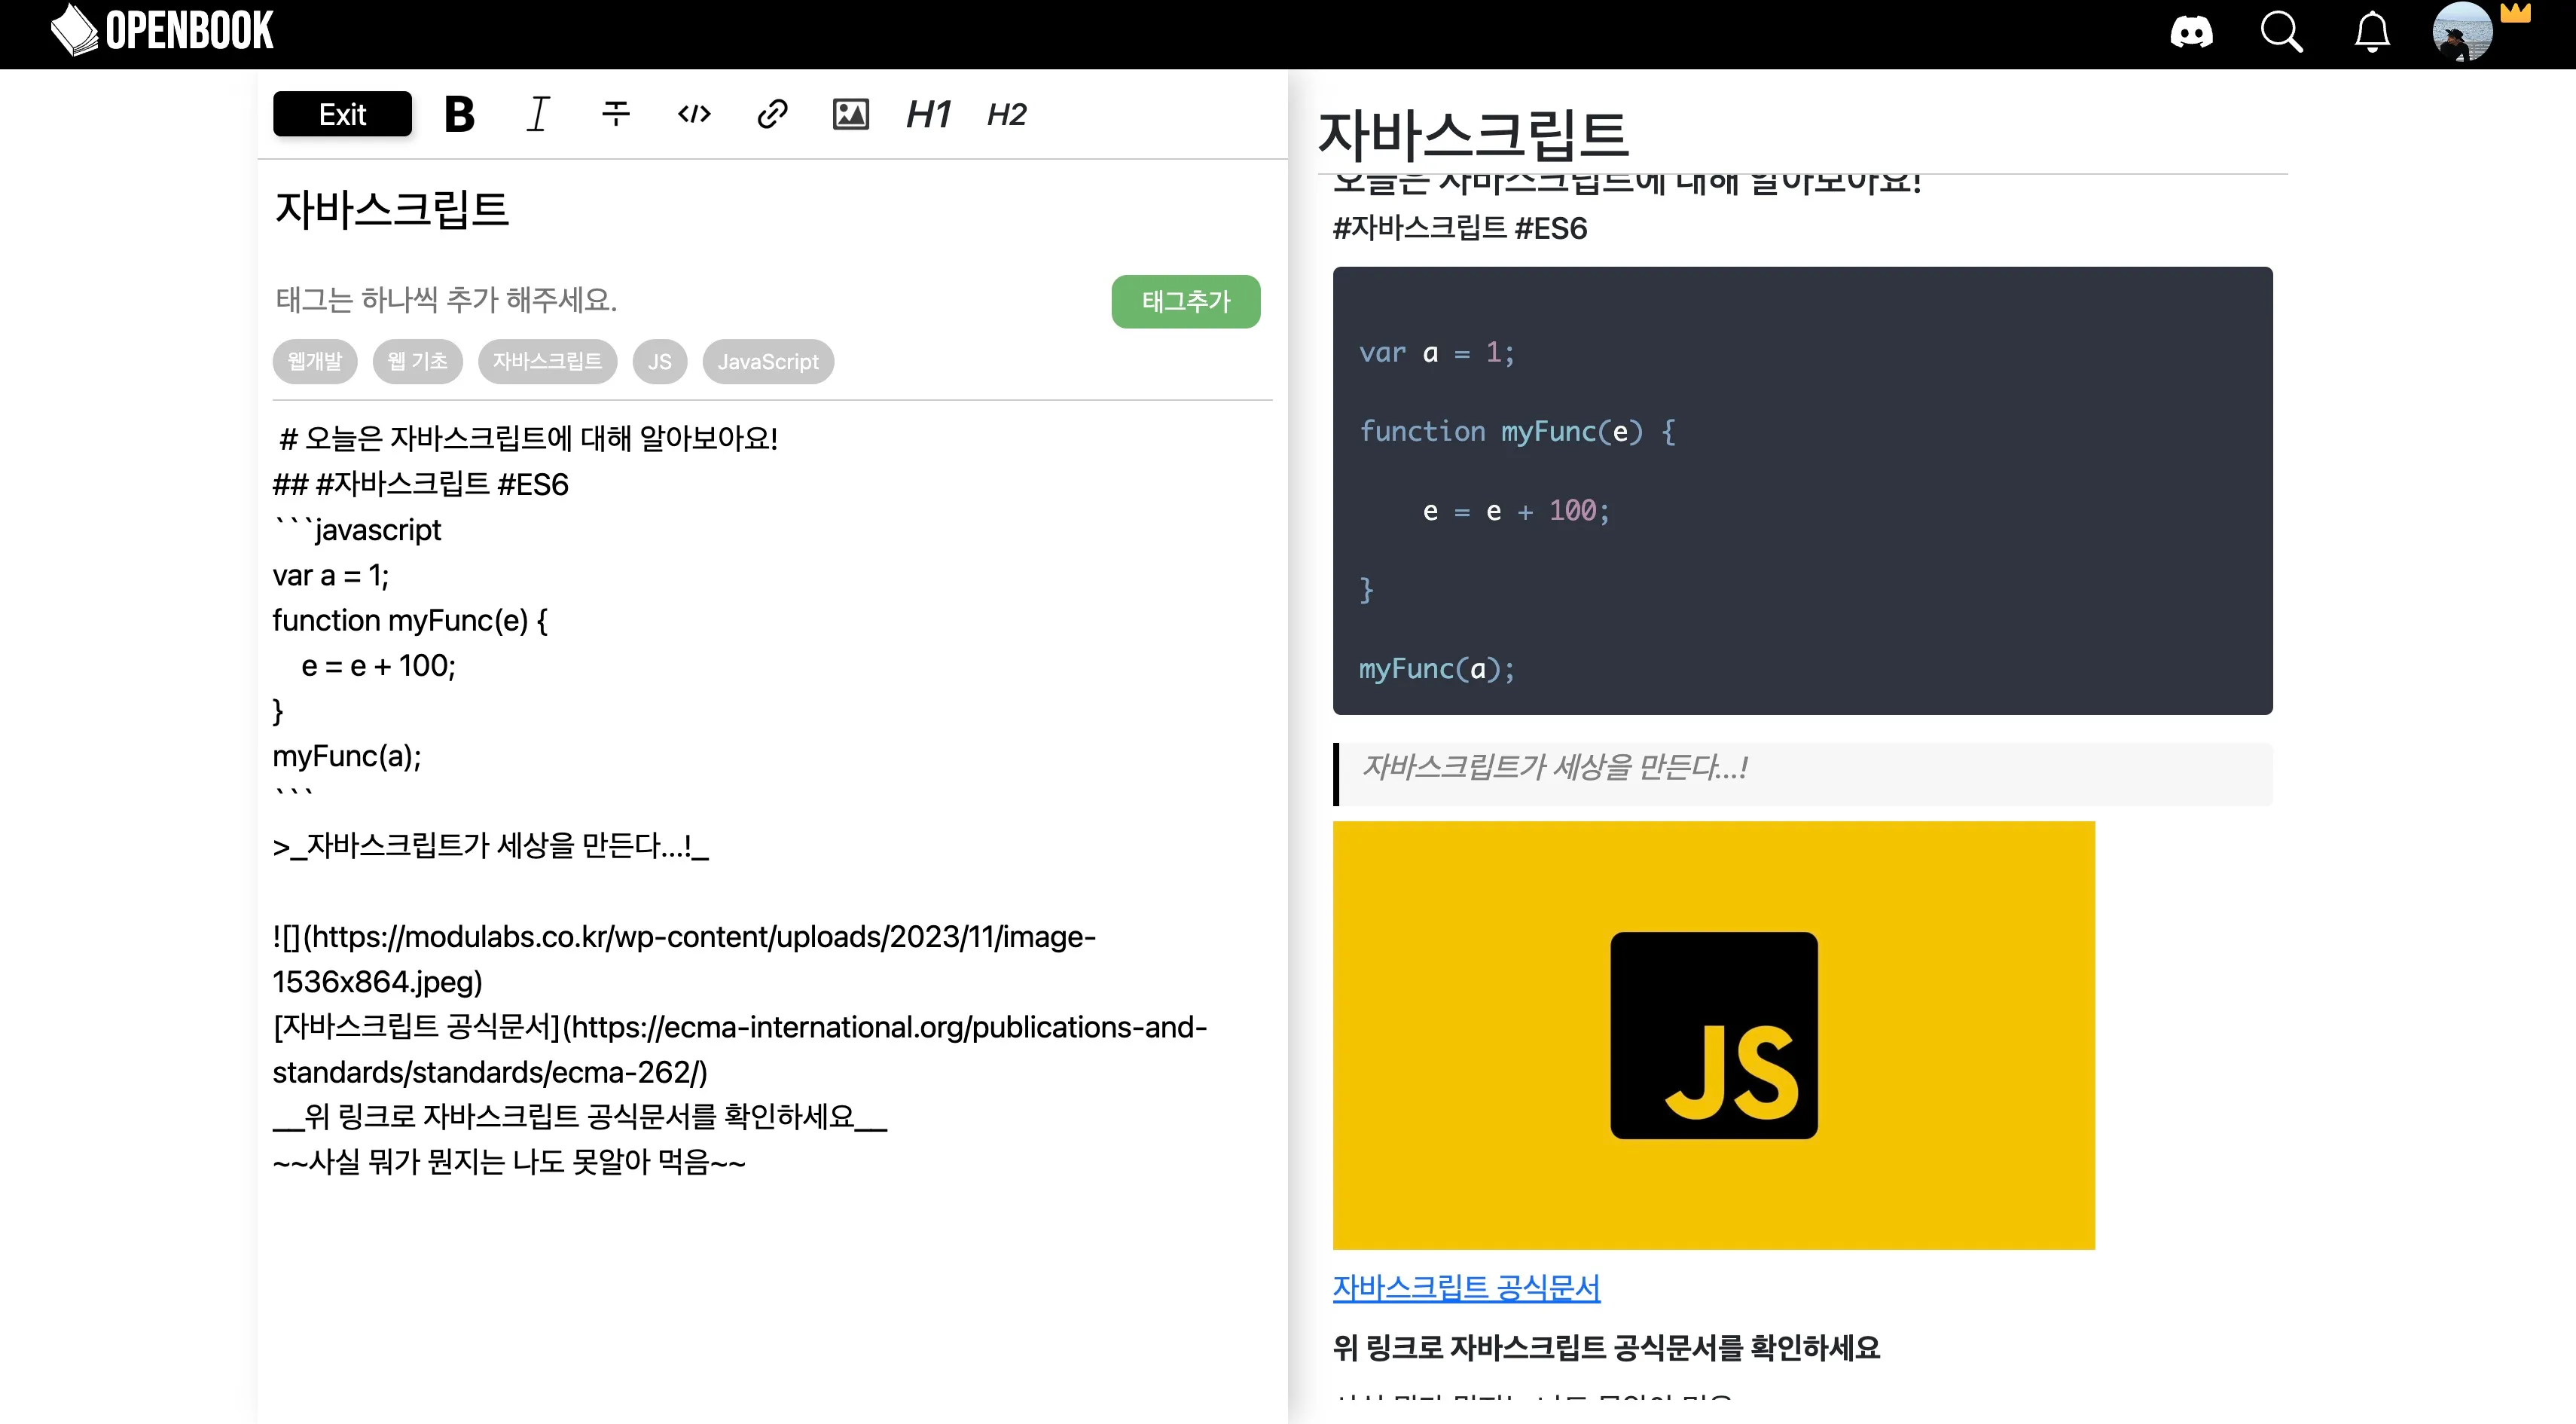Insert H1 heading
2576x1424 pixels.
click(928, 114)
